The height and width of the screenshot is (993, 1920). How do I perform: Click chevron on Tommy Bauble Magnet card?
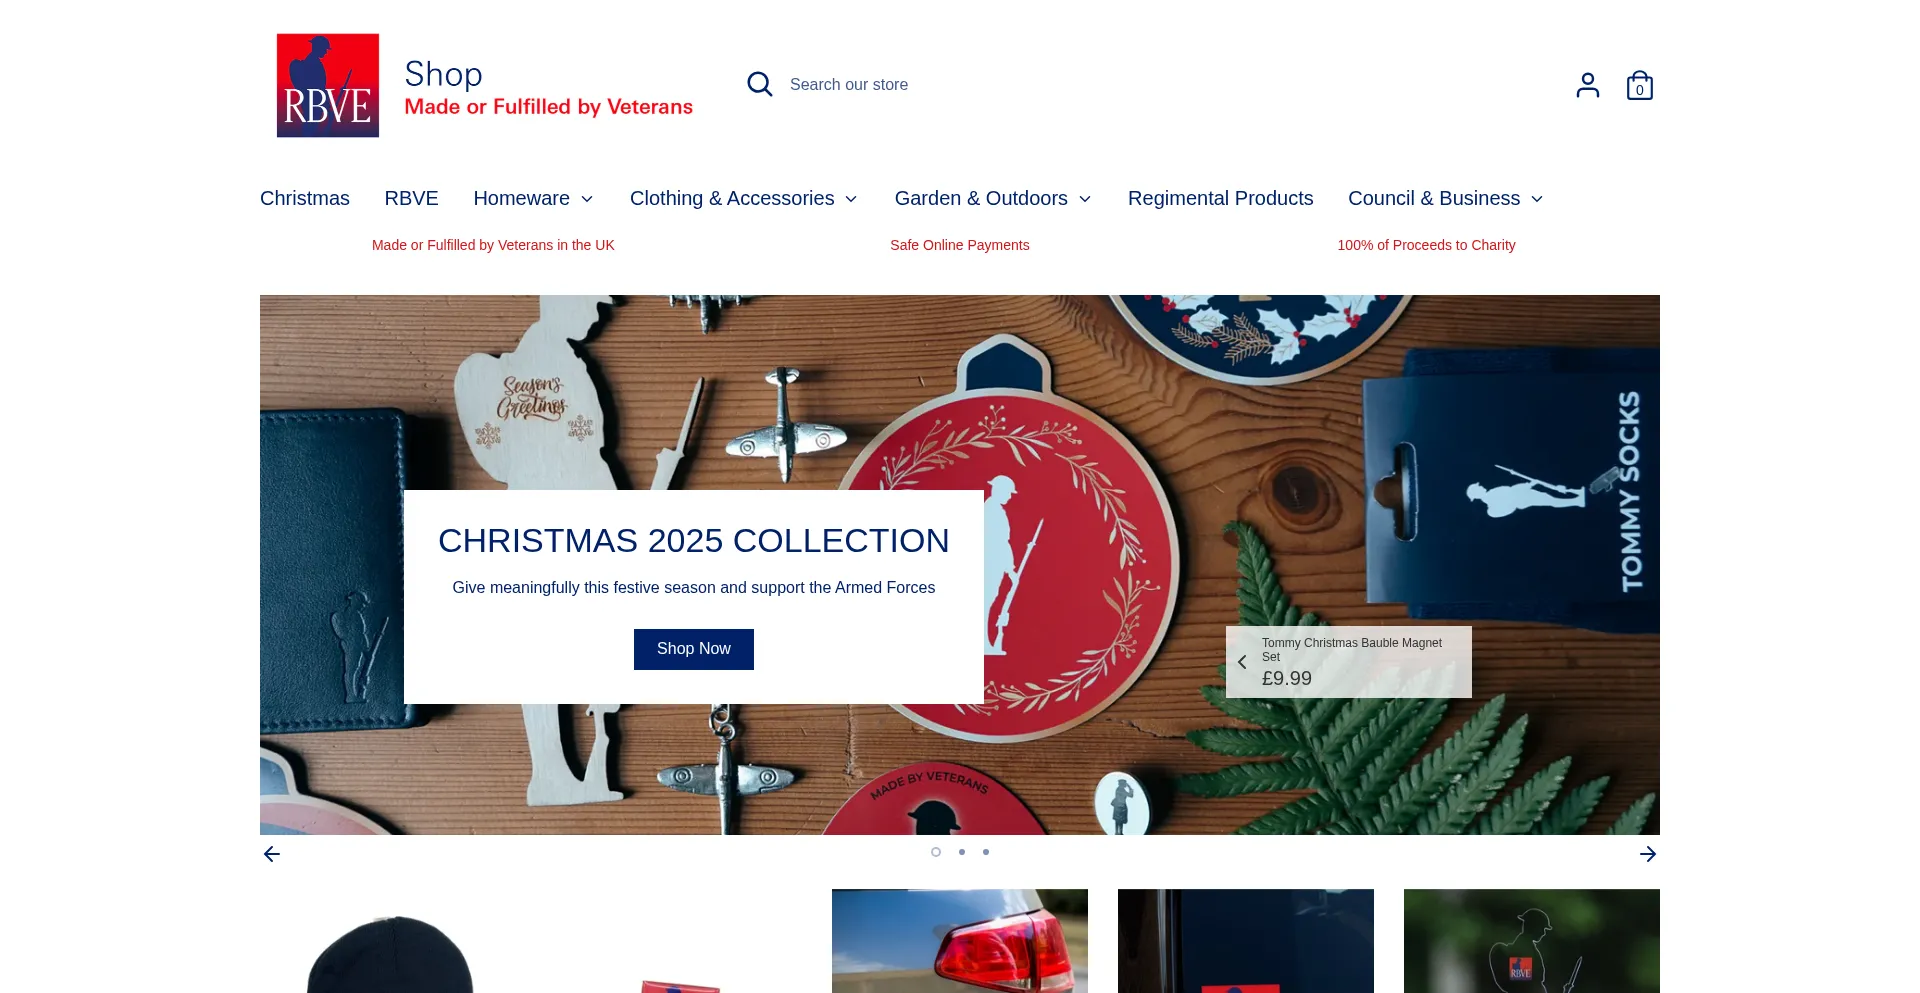(x=1242, y=662)
